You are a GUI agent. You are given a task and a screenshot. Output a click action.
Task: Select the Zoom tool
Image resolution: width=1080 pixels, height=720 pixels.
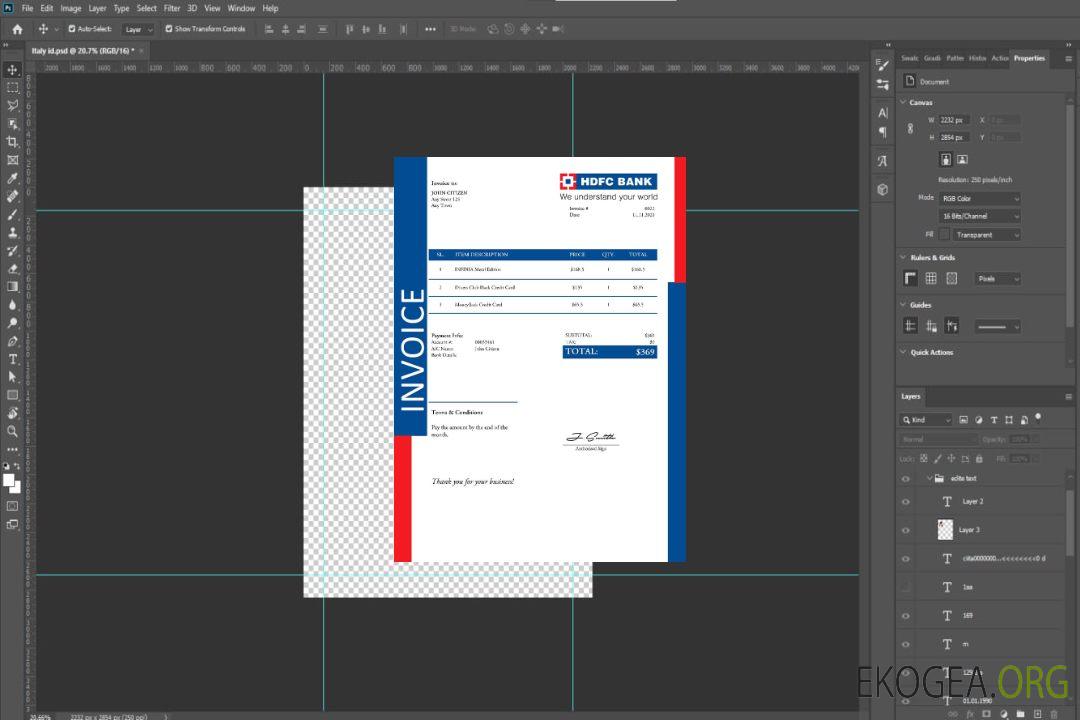[12, 431]
